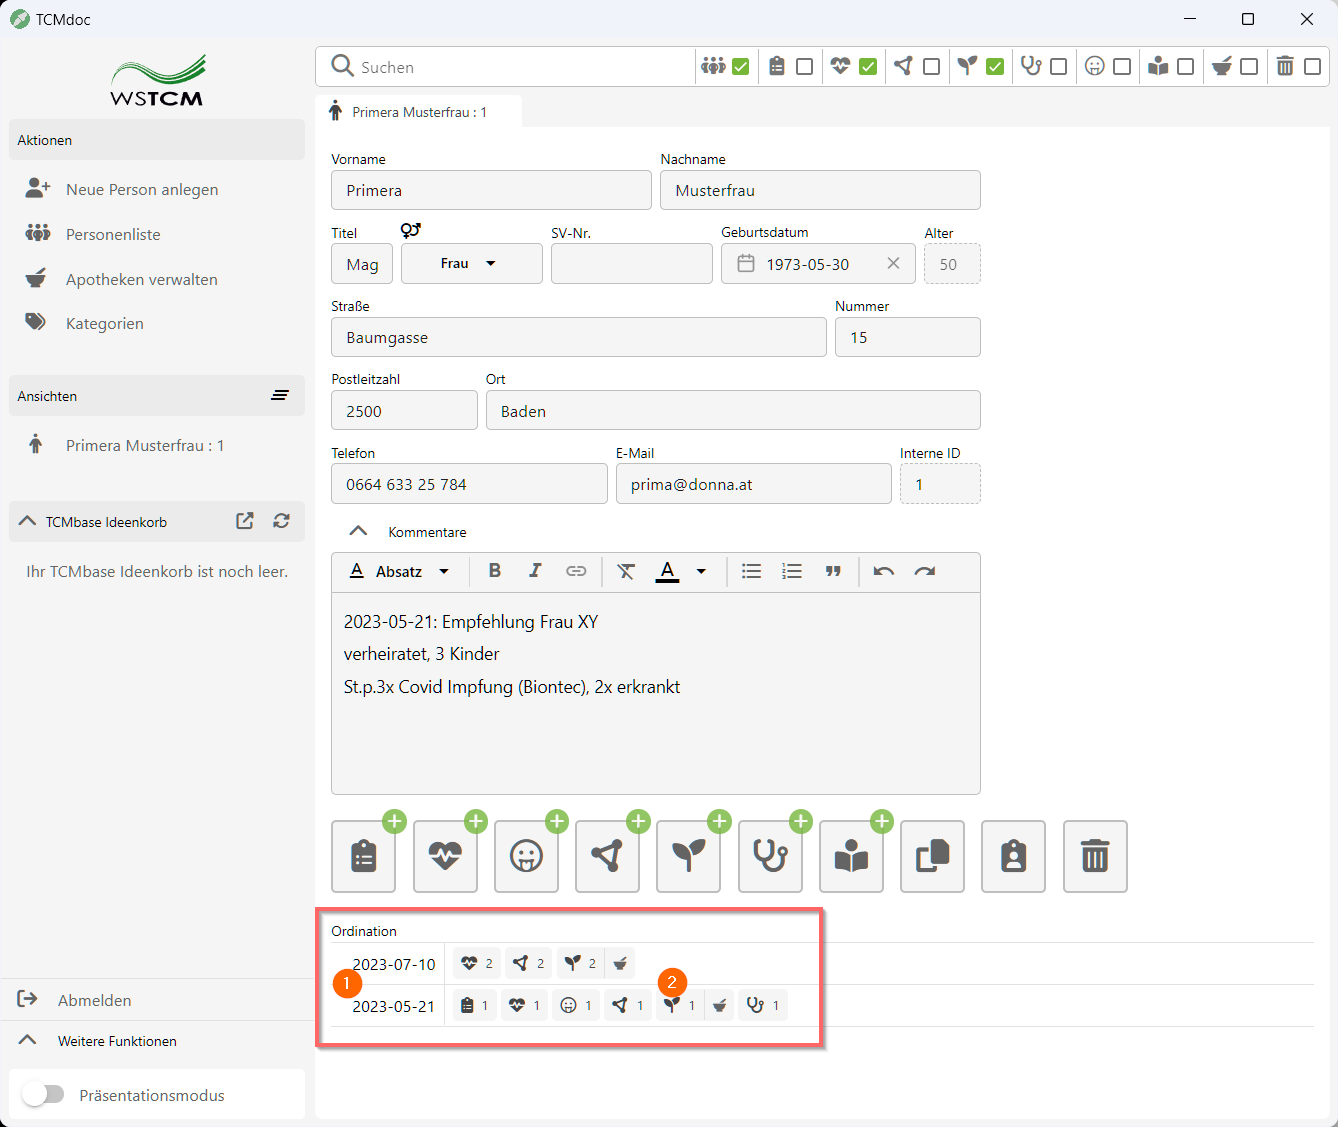Click Abmelden to log out
The width and height of the screenshot is (1338, 1127).
click(94, 1000)
